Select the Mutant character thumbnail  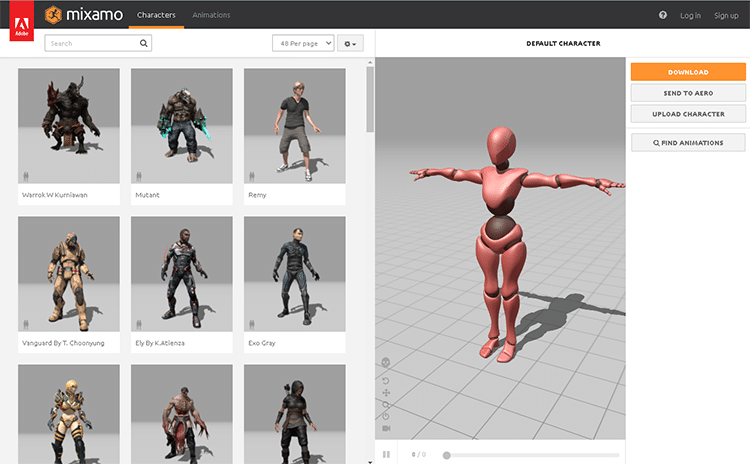(181, 125)
